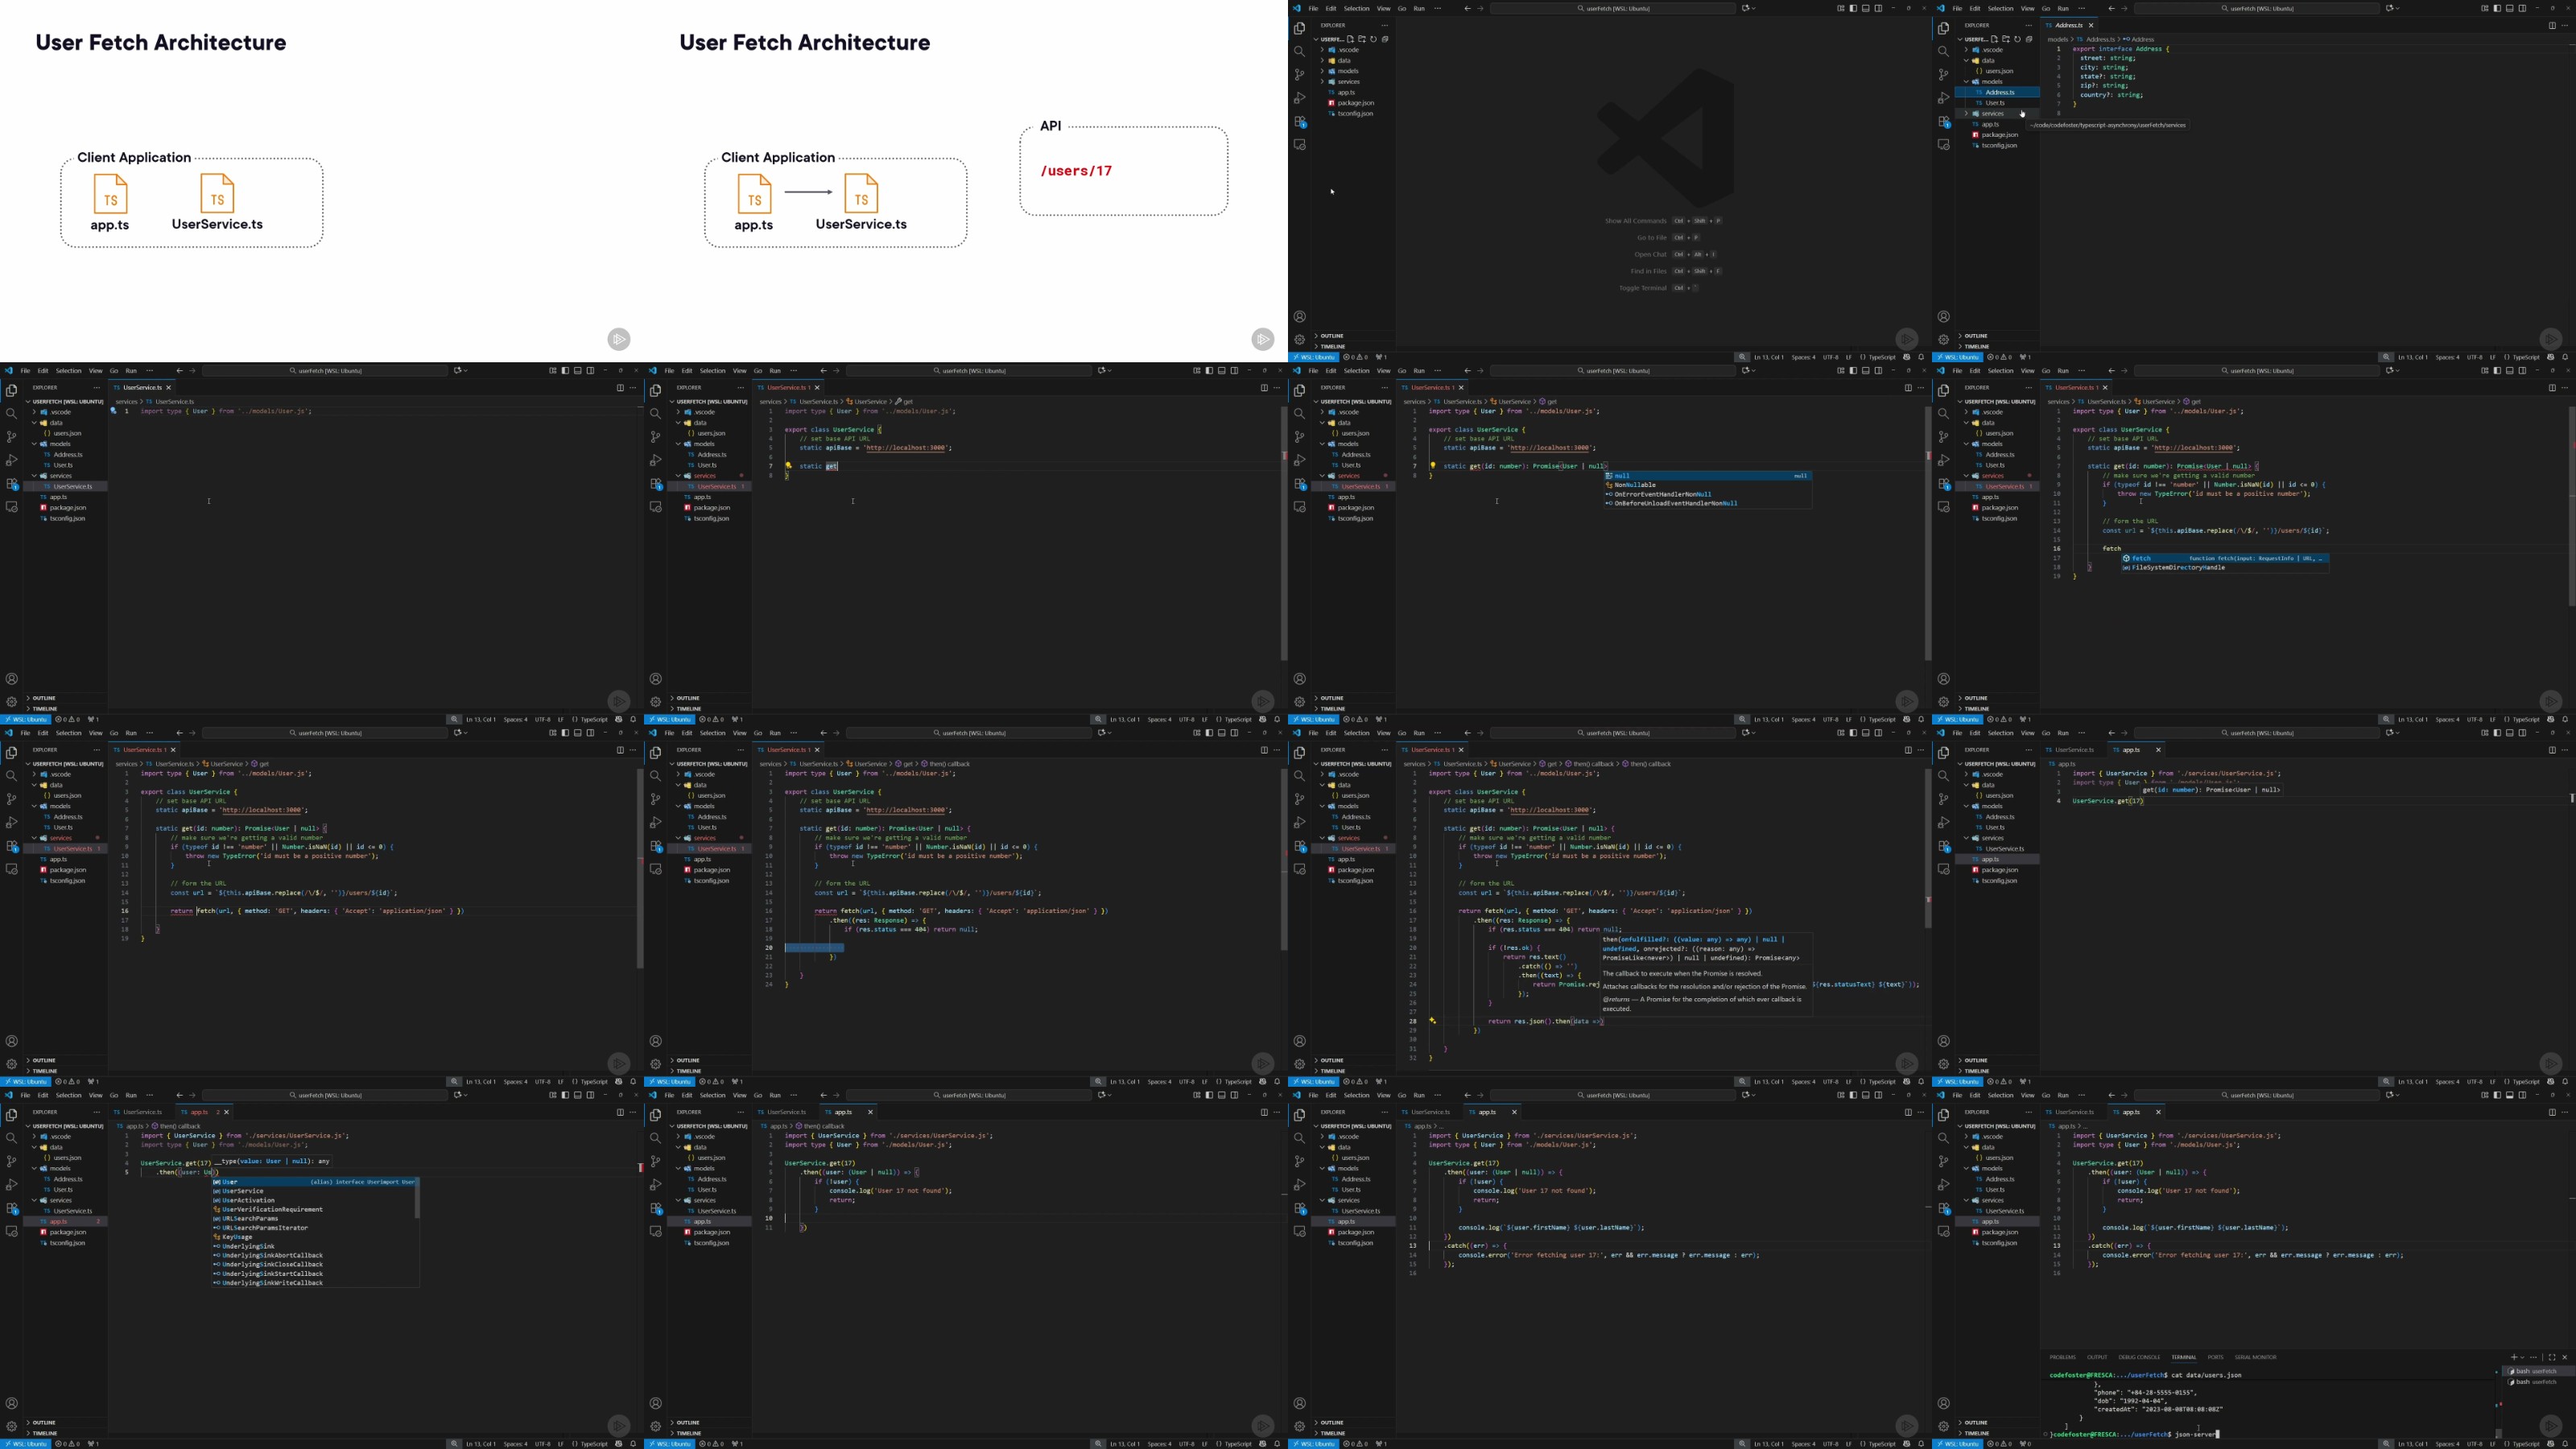
Task: Open the File menu in the window with no file open
Action: 1313,8
